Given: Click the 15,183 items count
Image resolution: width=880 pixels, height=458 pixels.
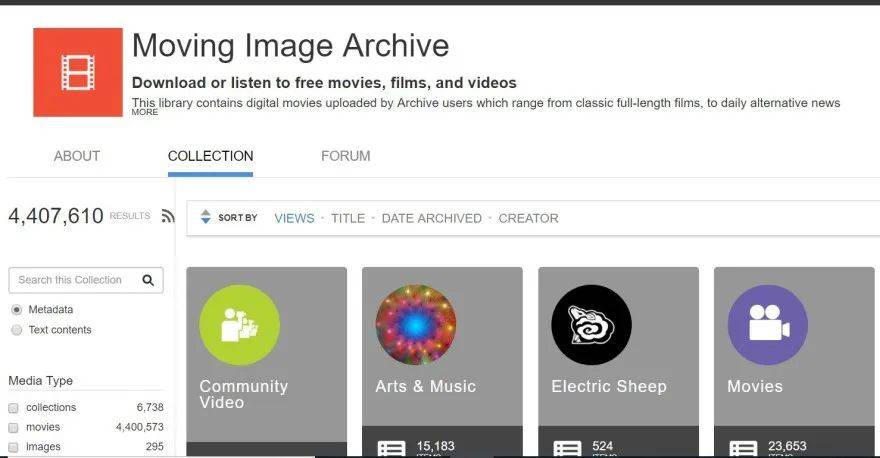Looking at the screenshot, I should [x=436, y=446].
